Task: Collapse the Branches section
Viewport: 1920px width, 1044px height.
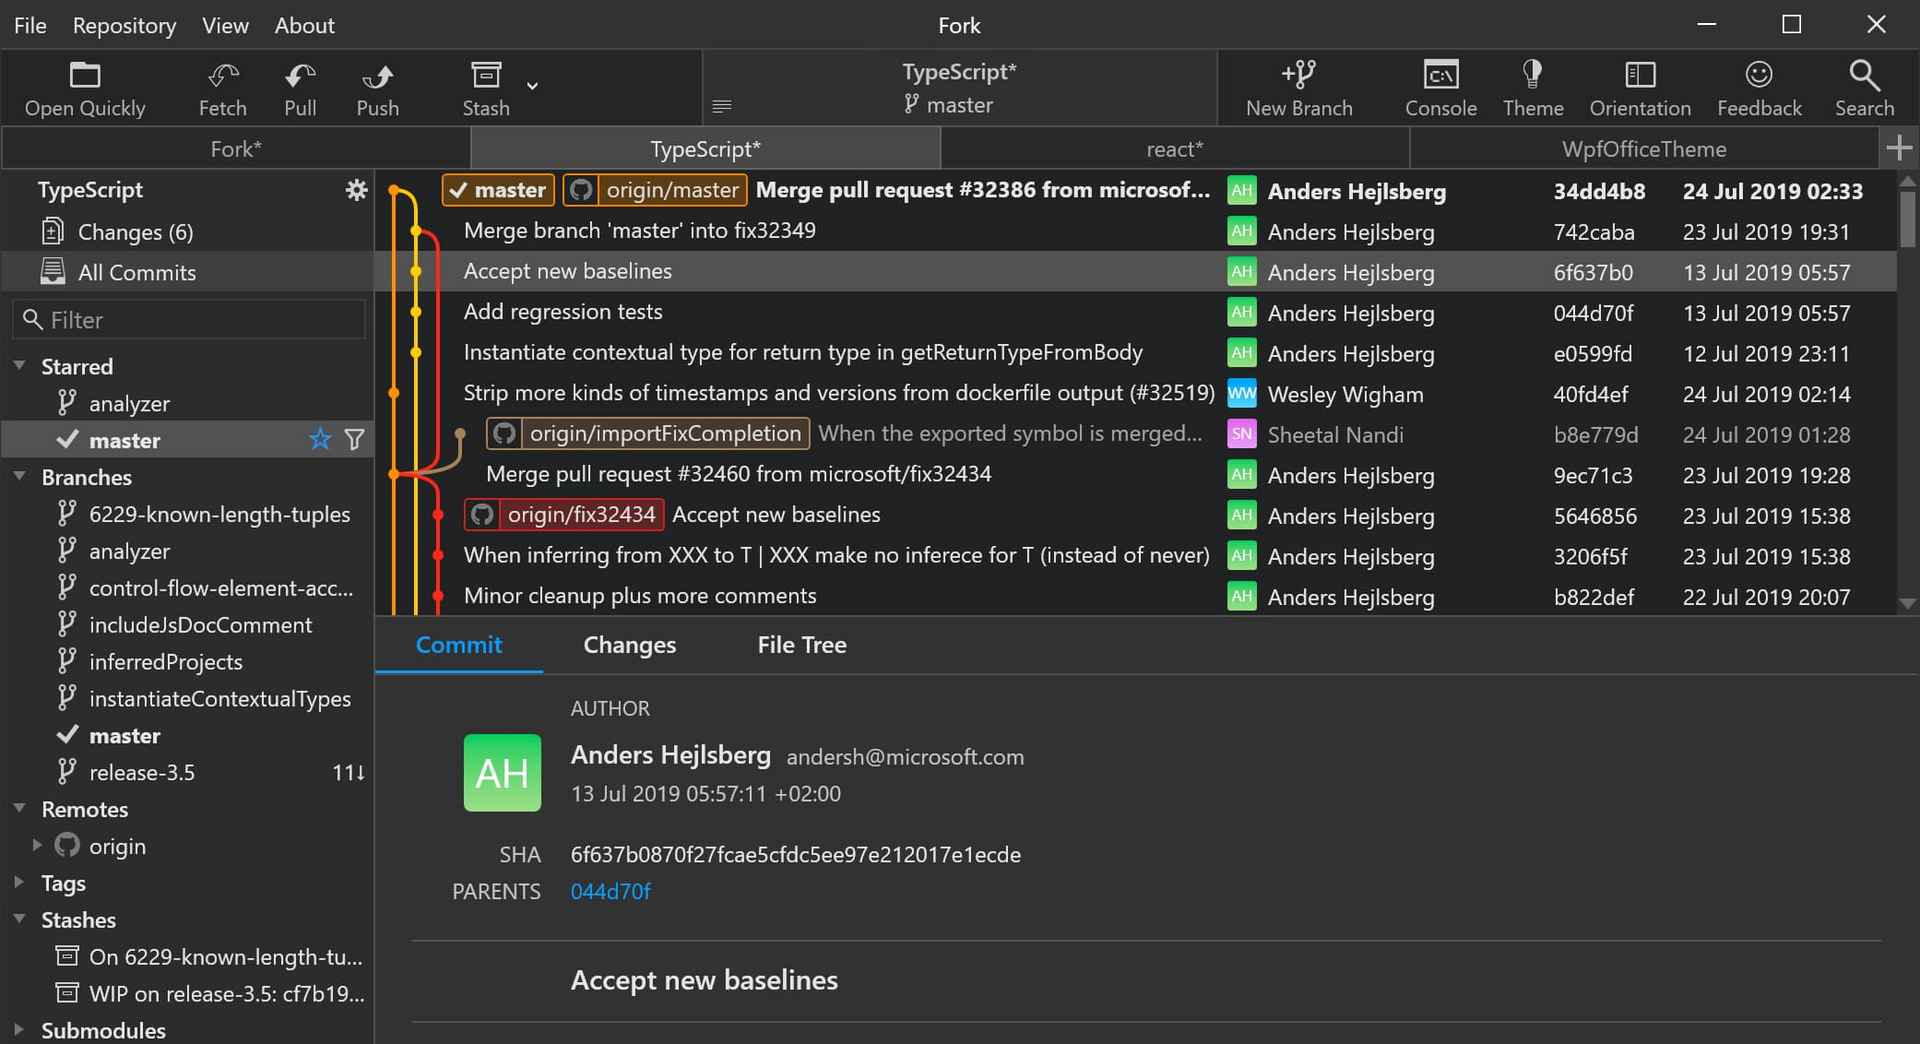Action: pyautogui.click(x=19, y=476)
